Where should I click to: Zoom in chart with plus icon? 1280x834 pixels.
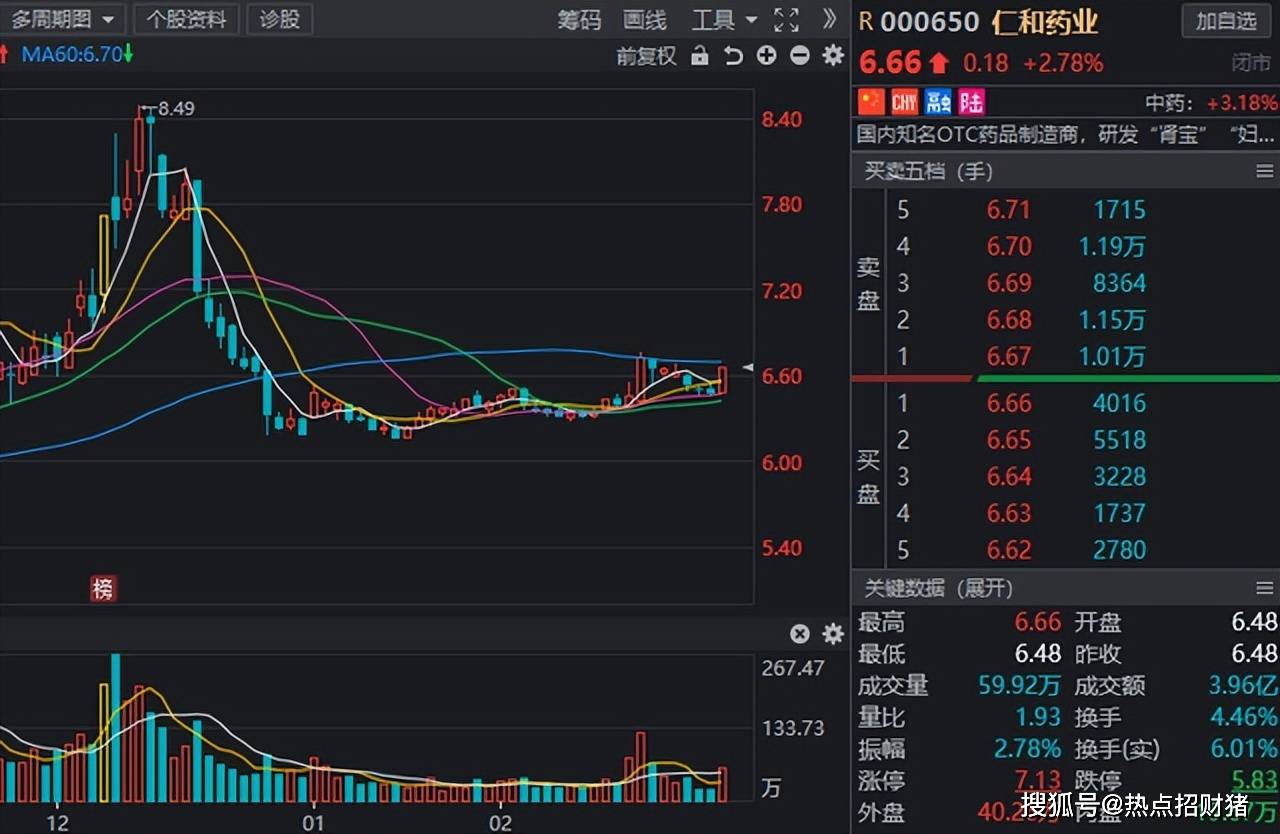(766, 56)
